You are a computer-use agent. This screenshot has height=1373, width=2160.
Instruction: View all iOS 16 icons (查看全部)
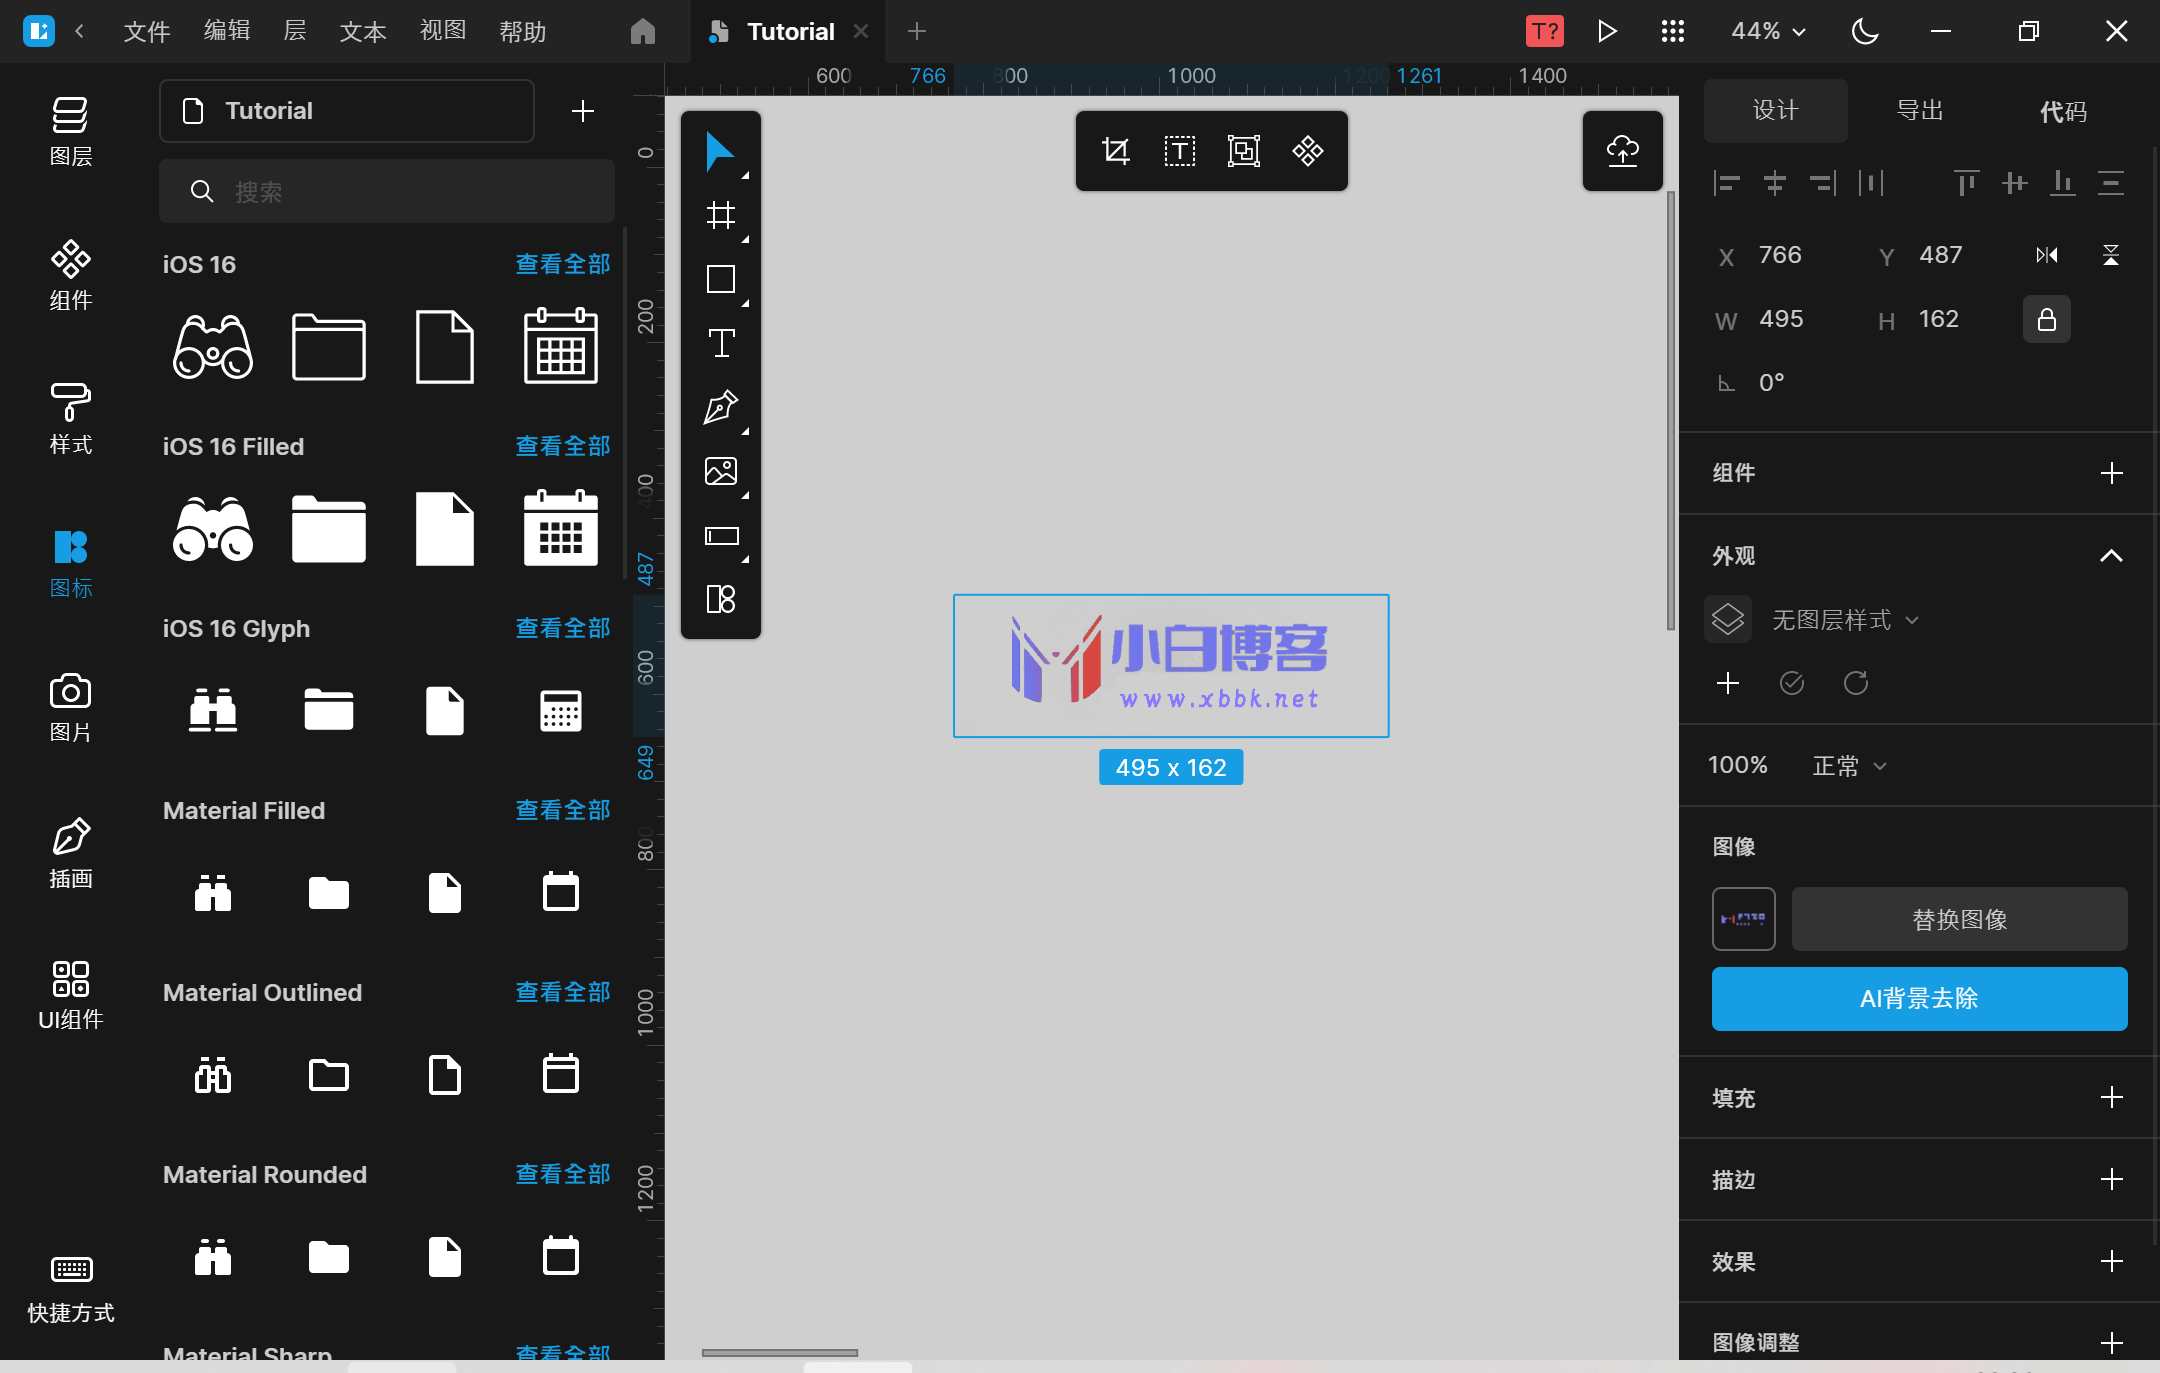[562, 264]
